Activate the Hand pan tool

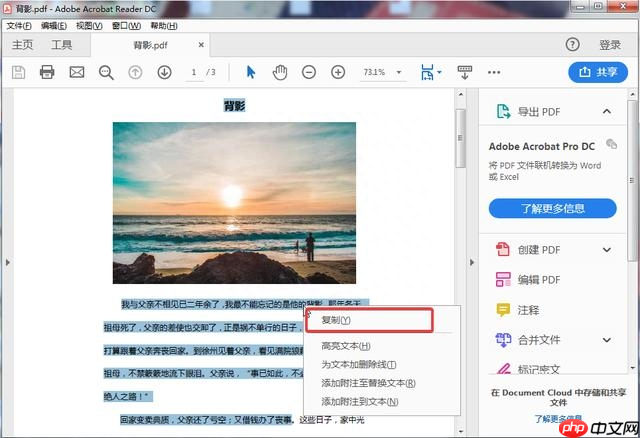(280, 72)
